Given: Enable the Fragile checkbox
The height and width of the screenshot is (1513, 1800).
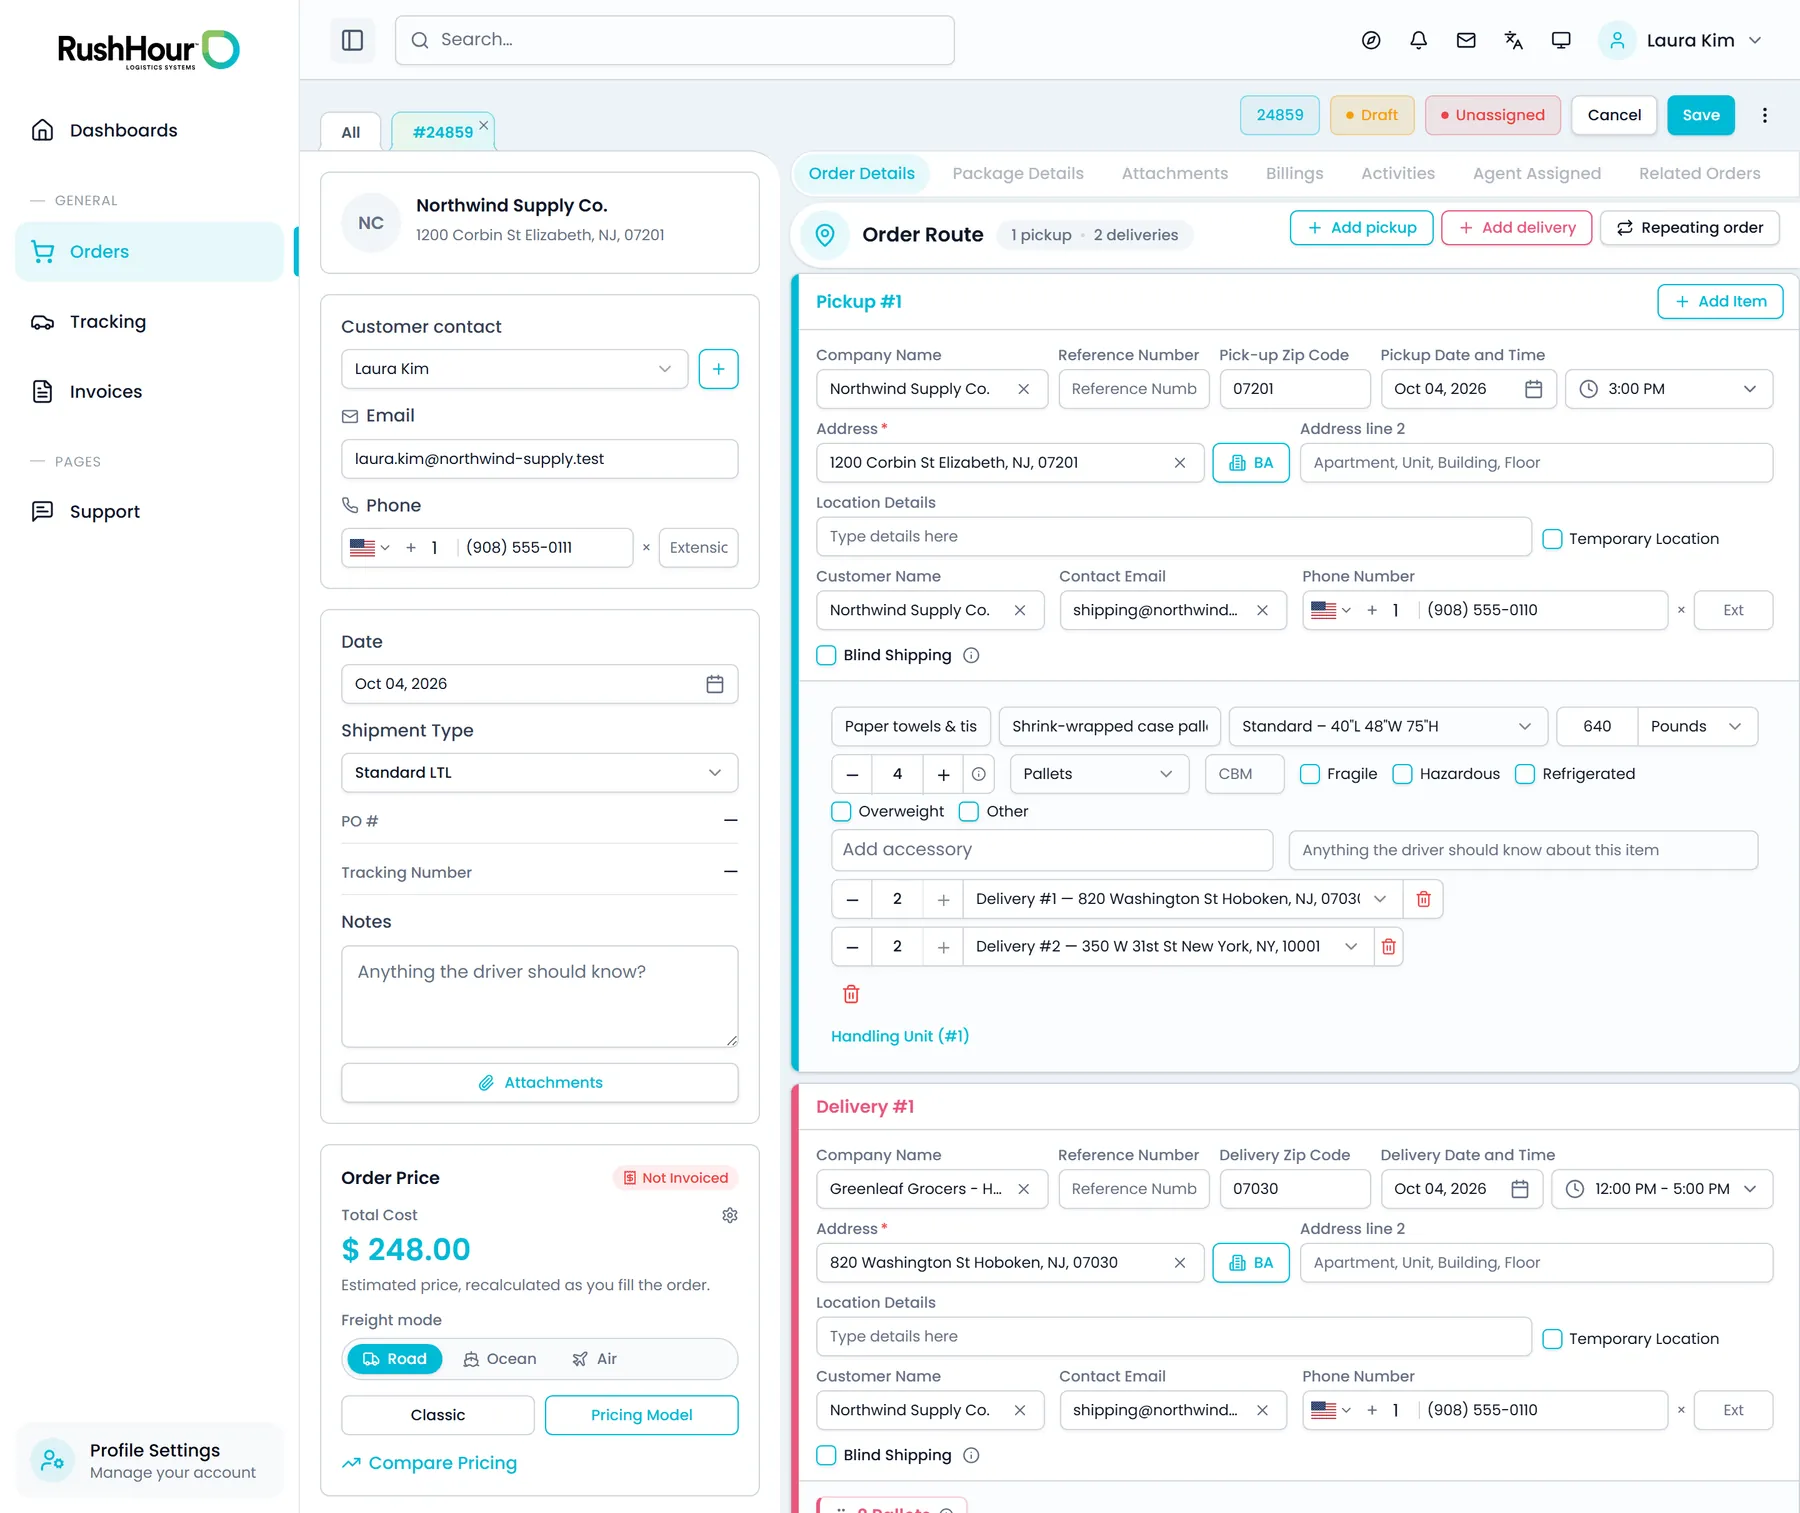Looking at the screenshot, I should click(1309, 774).
